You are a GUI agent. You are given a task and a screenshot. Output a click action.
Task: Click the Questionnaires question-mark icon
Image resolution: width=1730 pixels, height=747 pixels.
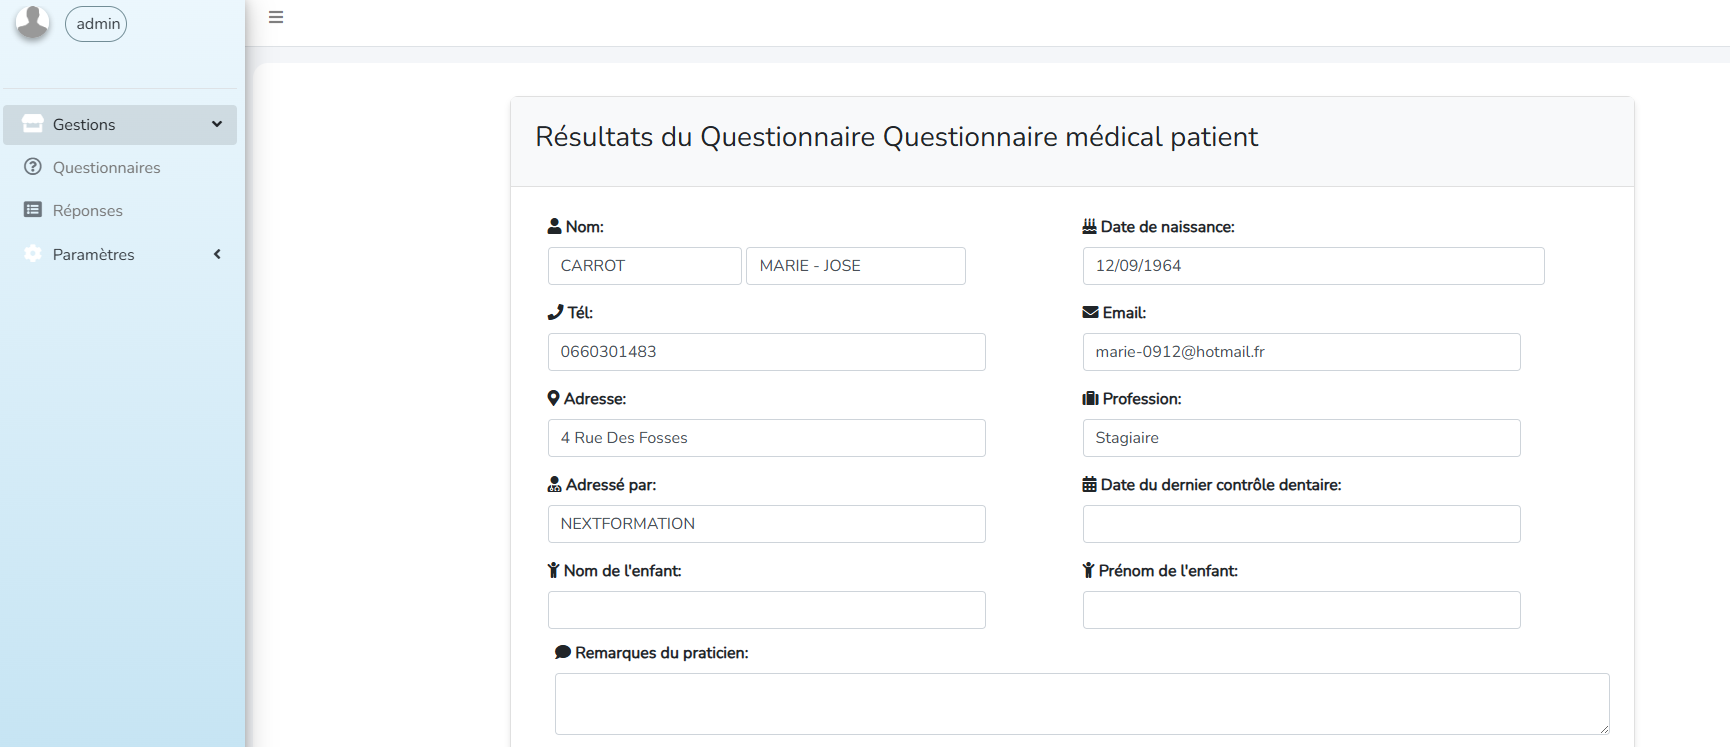point(33,167)
